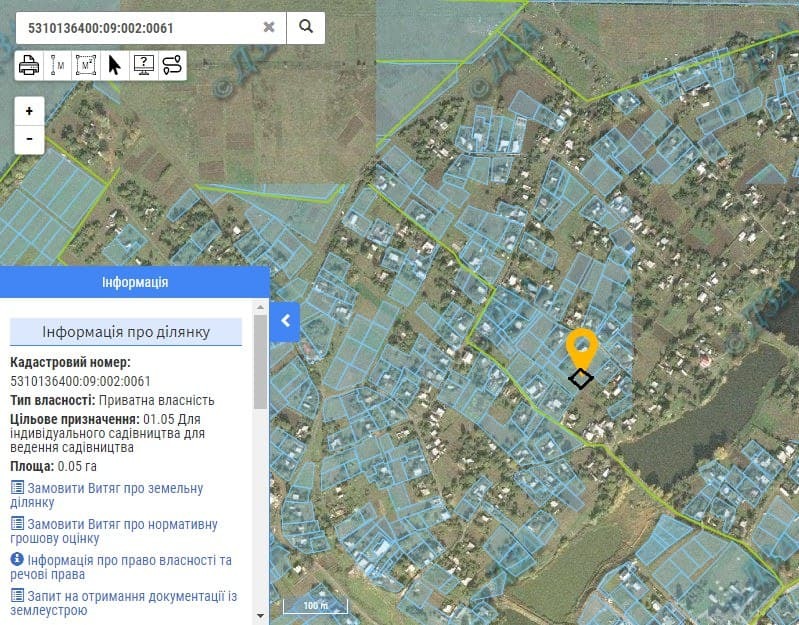Select the area measurement tool
Image resolution: width=799 pixels, height=625 pixels.
(x=86, y=66)
